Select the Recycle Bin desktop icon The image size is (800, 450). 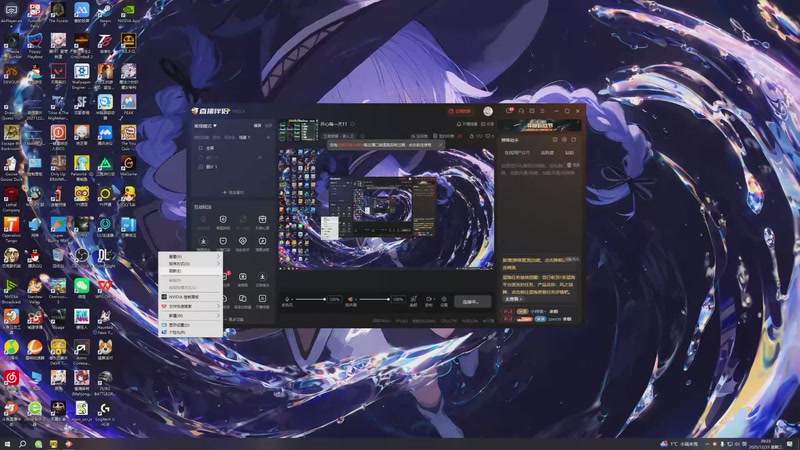[58, 257]
